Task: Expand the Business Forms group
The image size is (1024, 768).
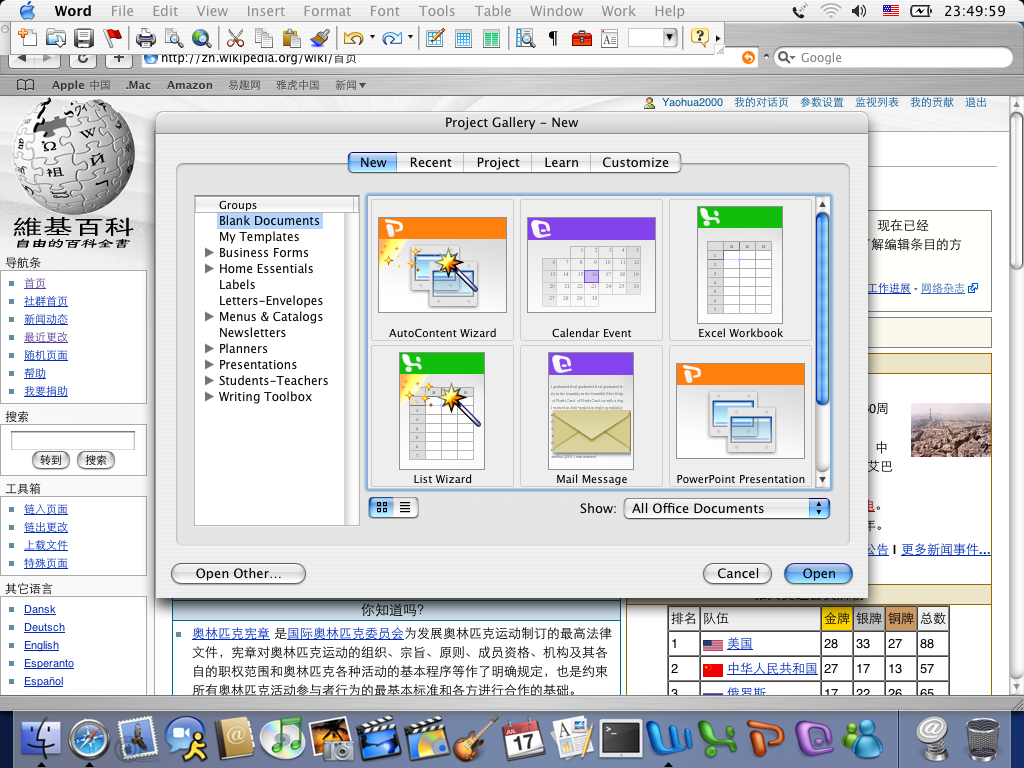Action: [209, 252]
